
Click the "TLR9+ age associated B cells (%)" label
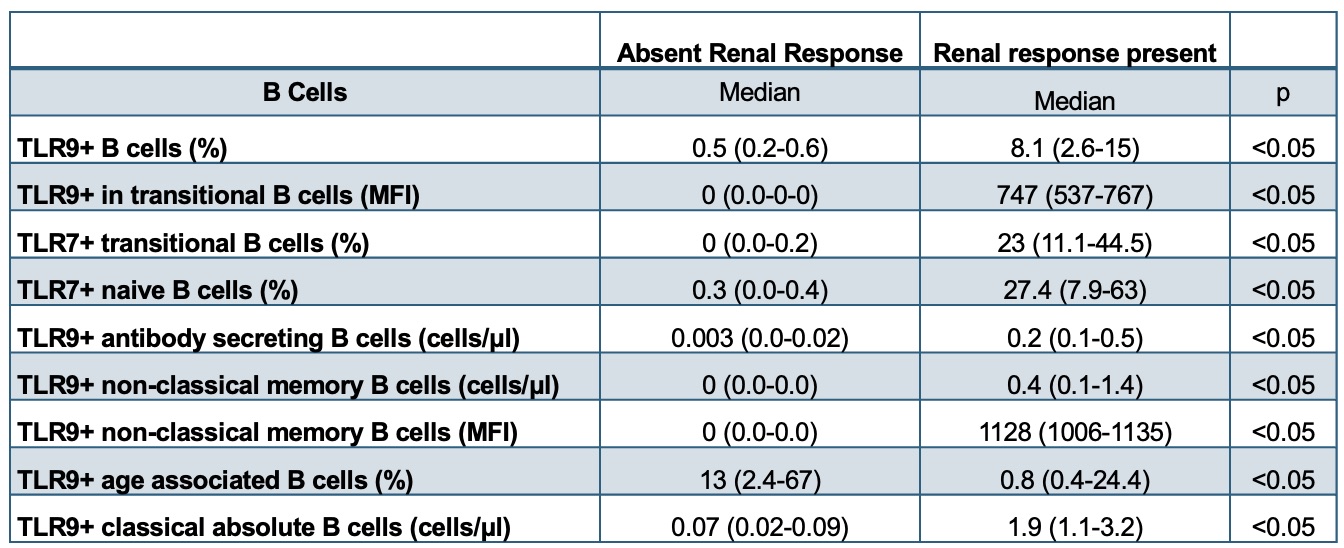[216, 479]
